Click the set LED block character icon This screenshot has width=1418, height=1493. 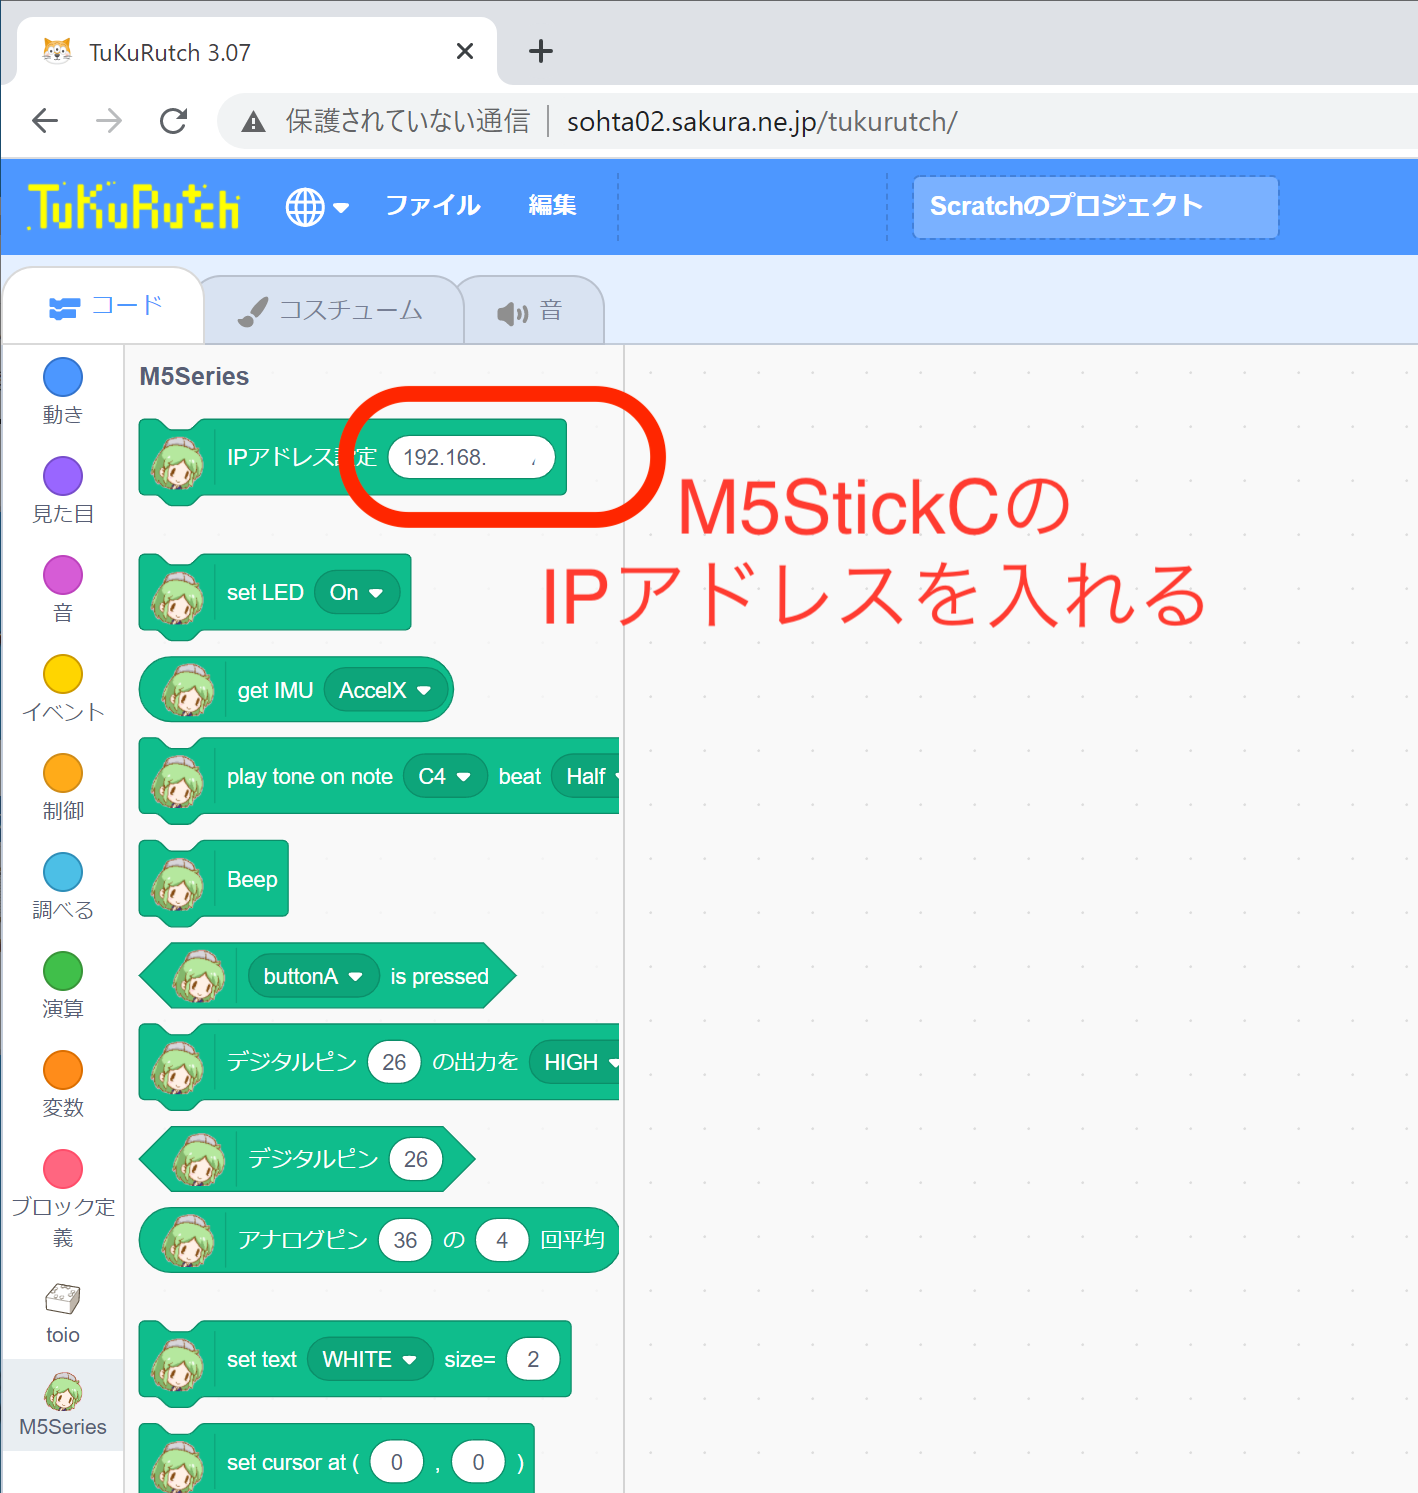(x=177, y=596)
